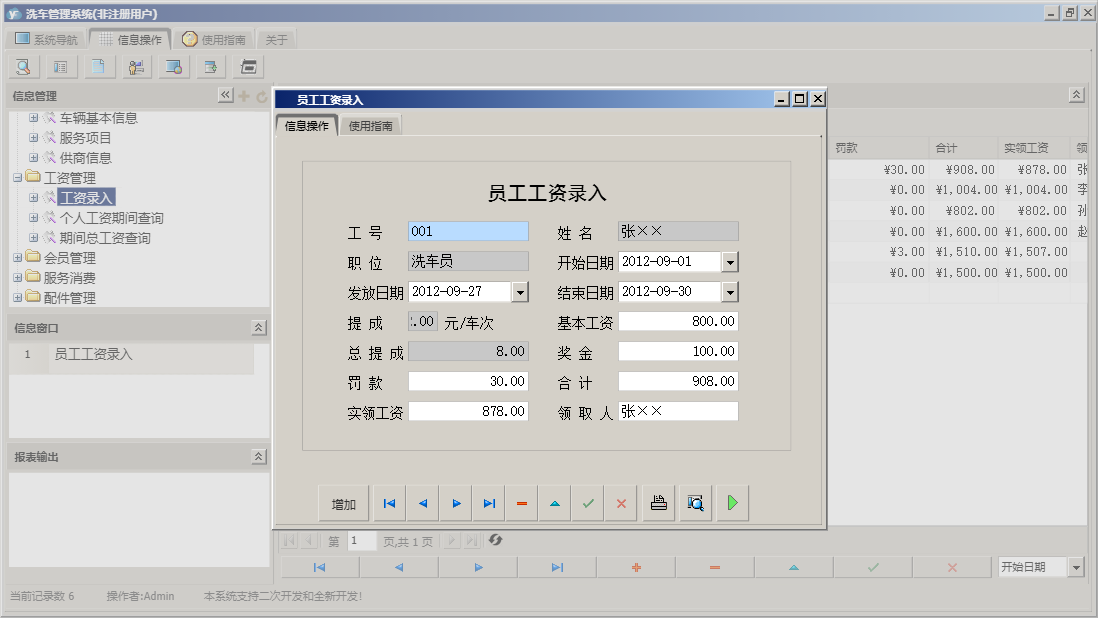Expand the 会员管理 tree node

click(x=19, y=257)
